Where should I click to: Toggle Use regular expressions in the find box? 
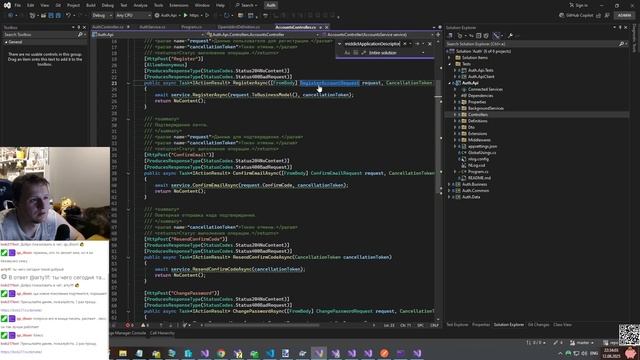[x=363, y=53]
